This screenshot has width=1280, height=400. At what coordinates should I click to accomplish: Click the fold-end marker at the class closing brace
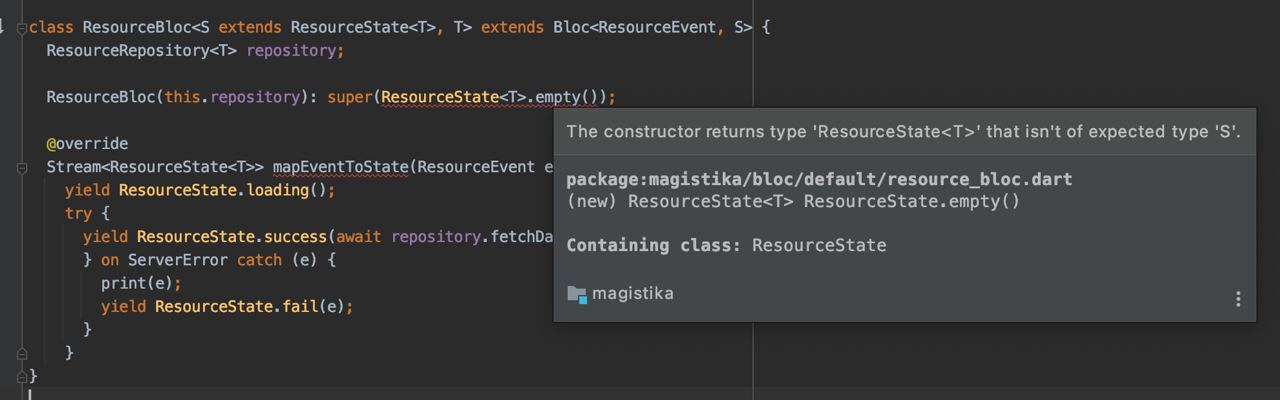[x=21, y=376]
